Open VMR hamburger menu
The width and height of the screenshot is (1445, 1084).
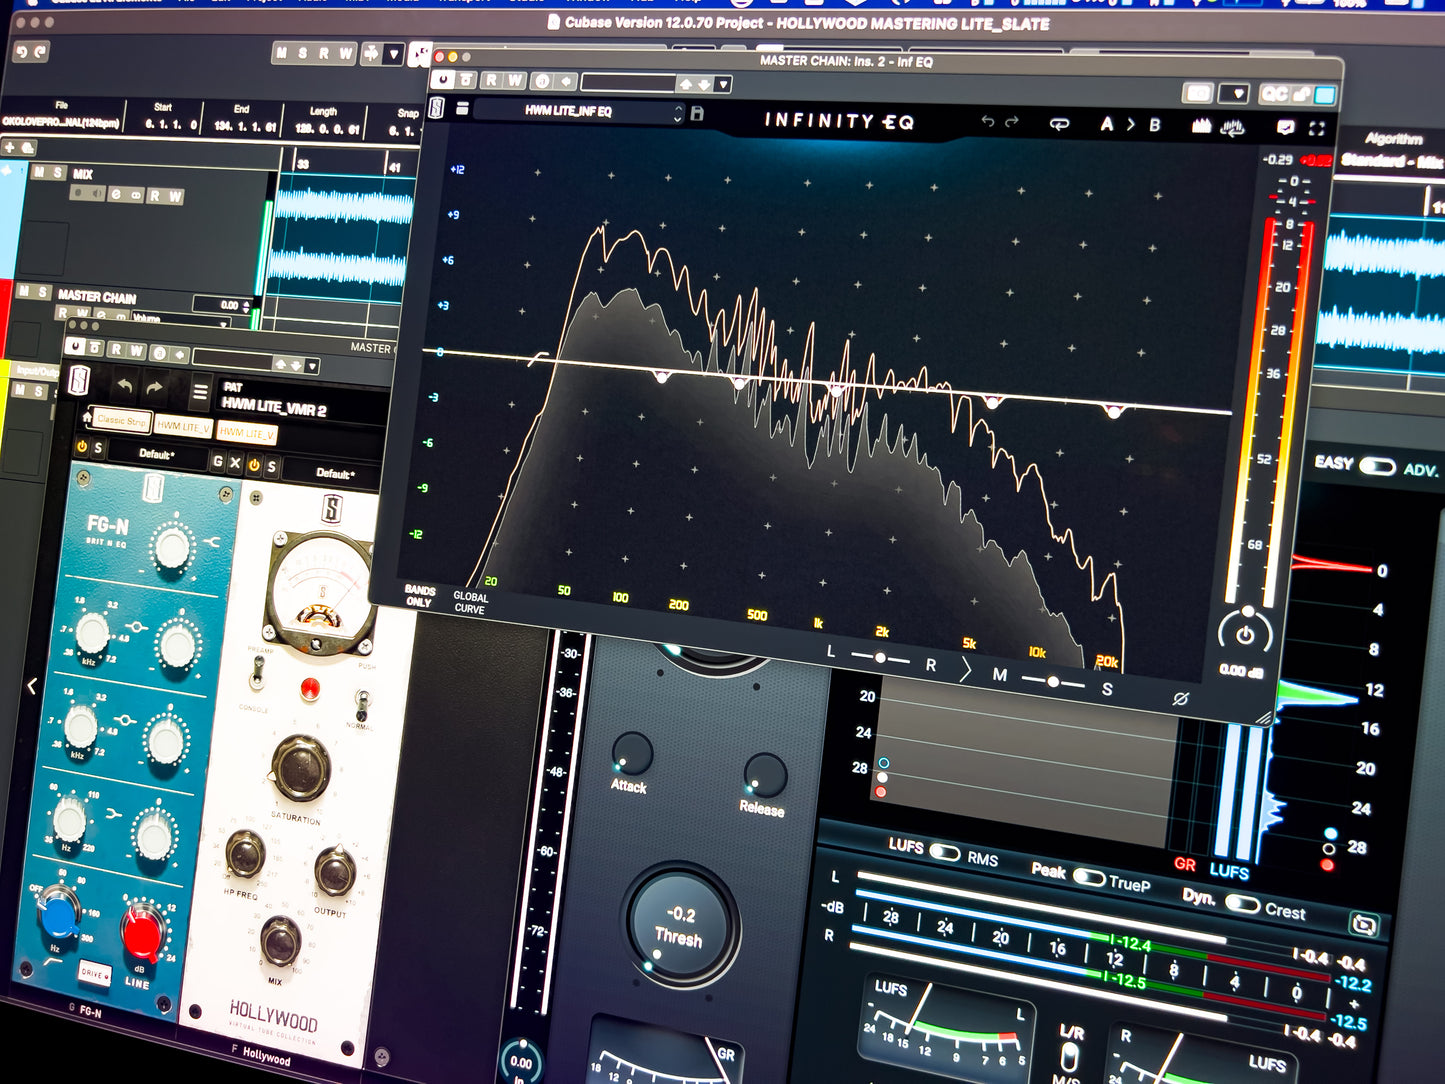[201, 391]
